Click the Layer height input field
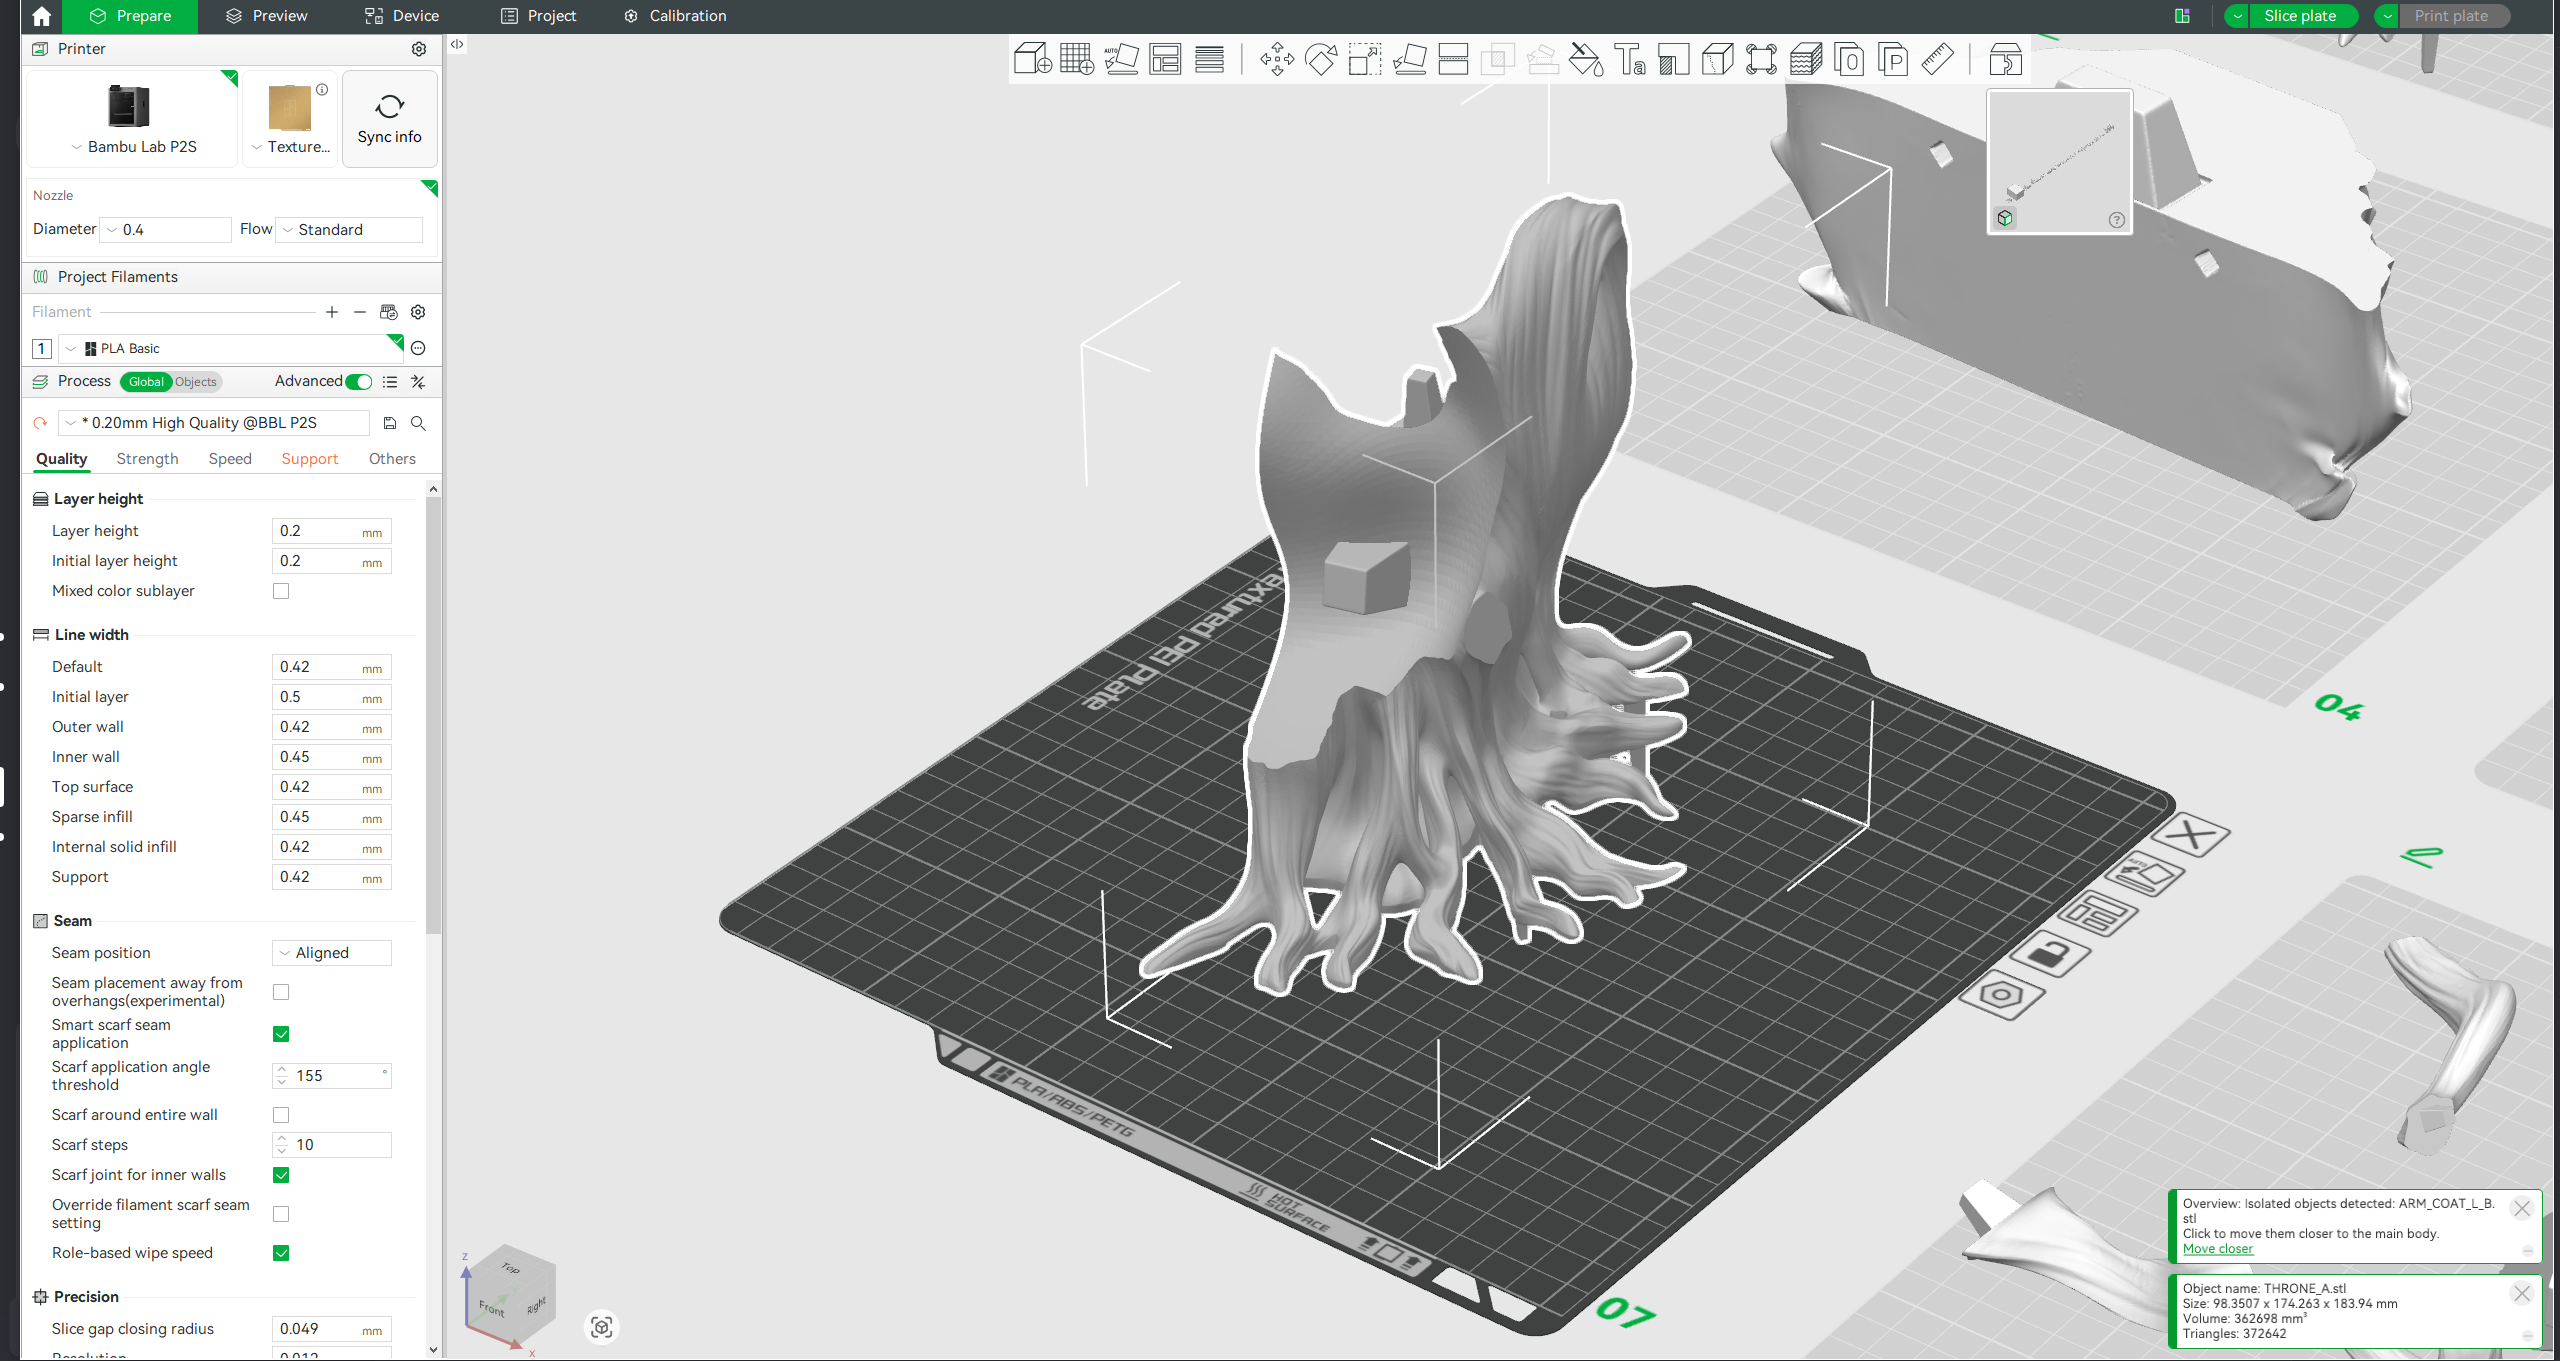 pos(332,531)
